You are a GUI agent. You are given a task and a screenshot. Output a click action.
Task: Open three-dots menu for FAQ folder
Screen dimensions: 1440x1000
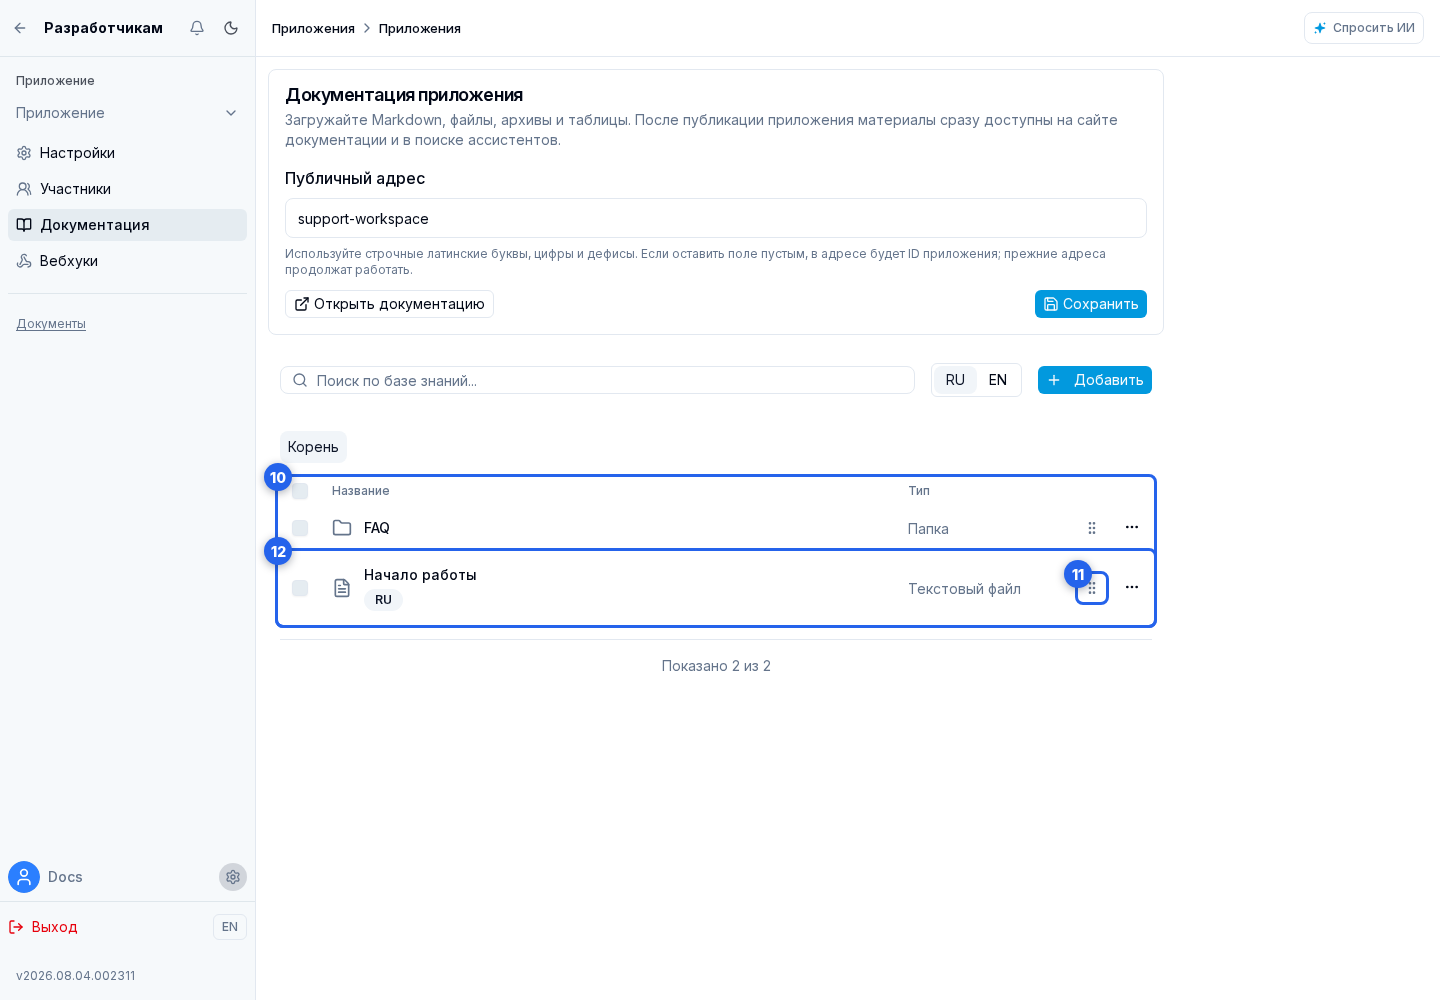coord(1132,527)
